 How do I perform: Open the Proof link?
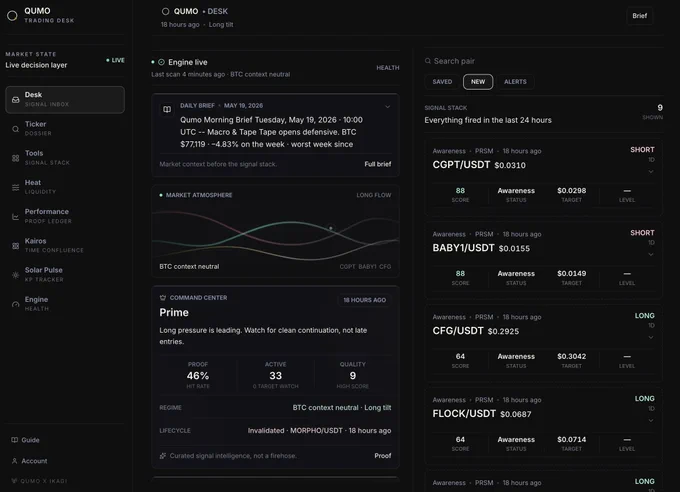point(382,456)
